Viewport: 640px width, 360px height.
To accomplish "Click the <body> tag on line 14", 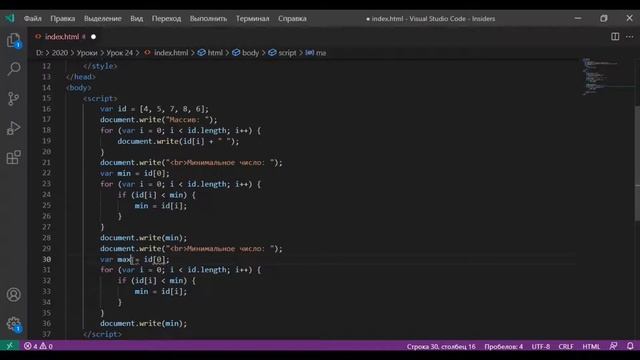I will pyautogui.click(x=78, y=87).
